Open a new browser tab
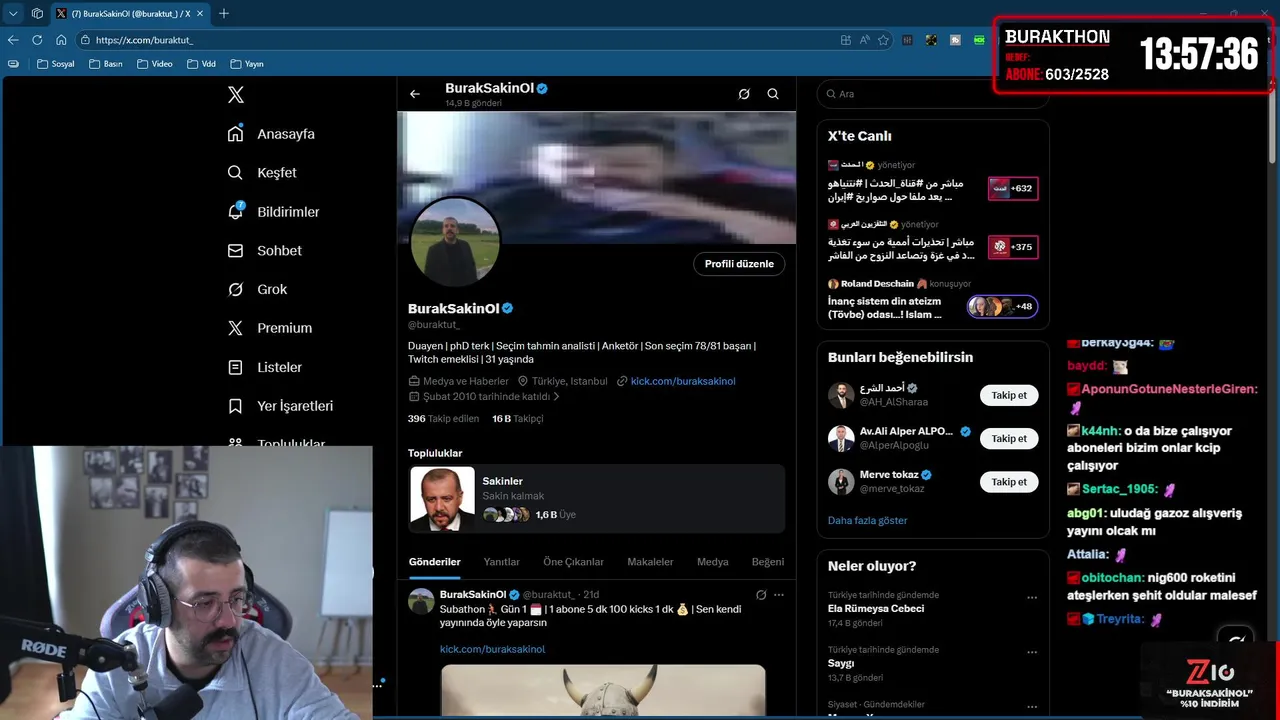 coord(224,13)
